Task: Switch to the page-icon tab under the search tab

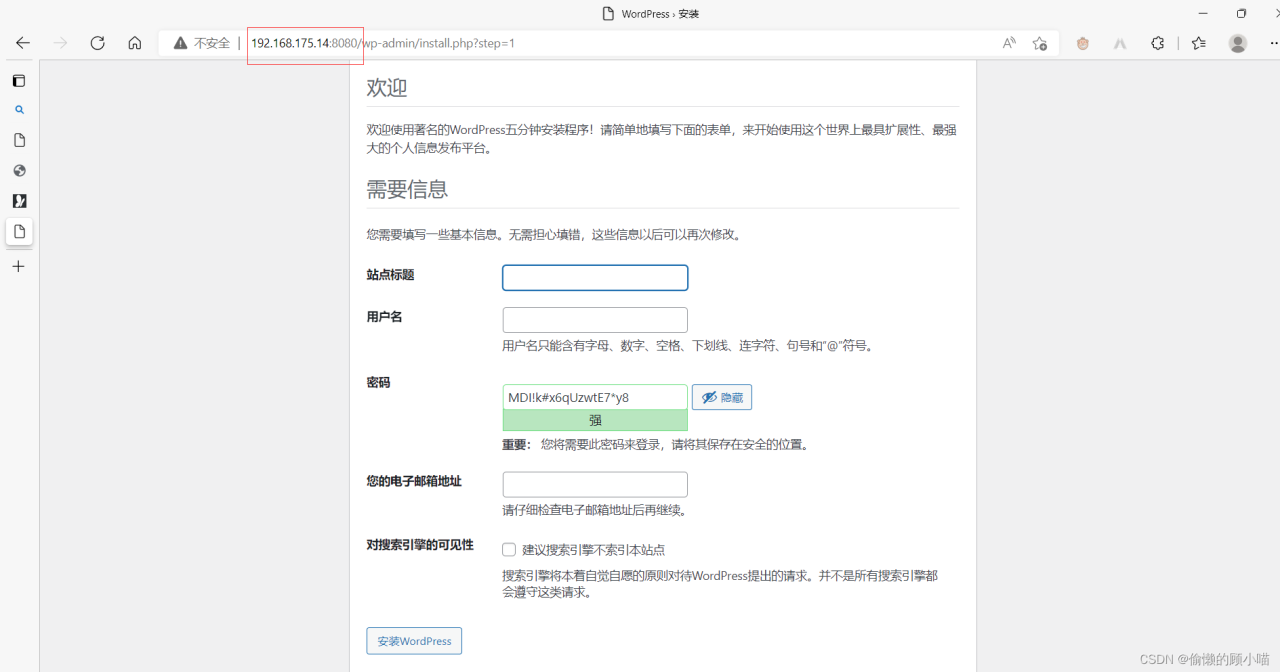Action: coord(18,140)
